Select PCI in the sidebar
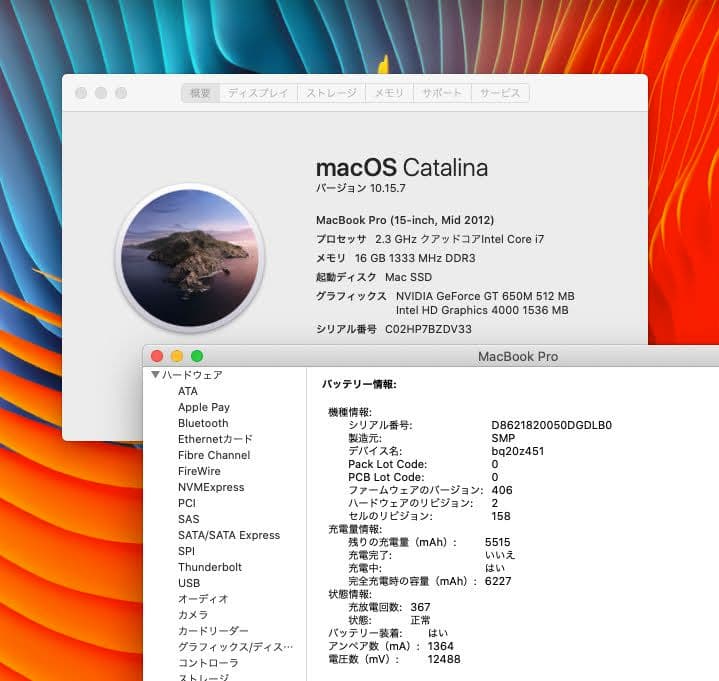Image resolution: width=719 pixels, height=681 pixels. click(187, 503)
